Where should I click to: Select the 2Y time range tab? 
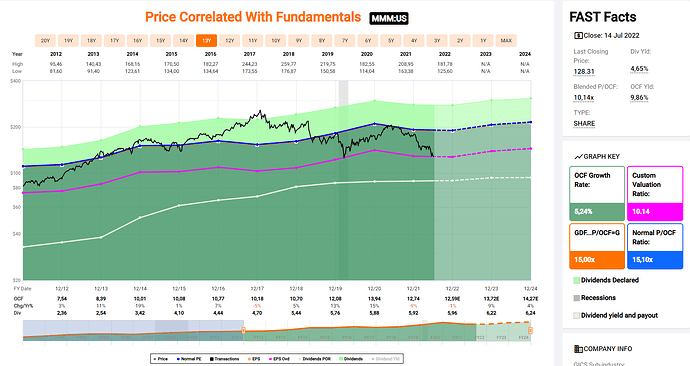click(x=460, y=40)
